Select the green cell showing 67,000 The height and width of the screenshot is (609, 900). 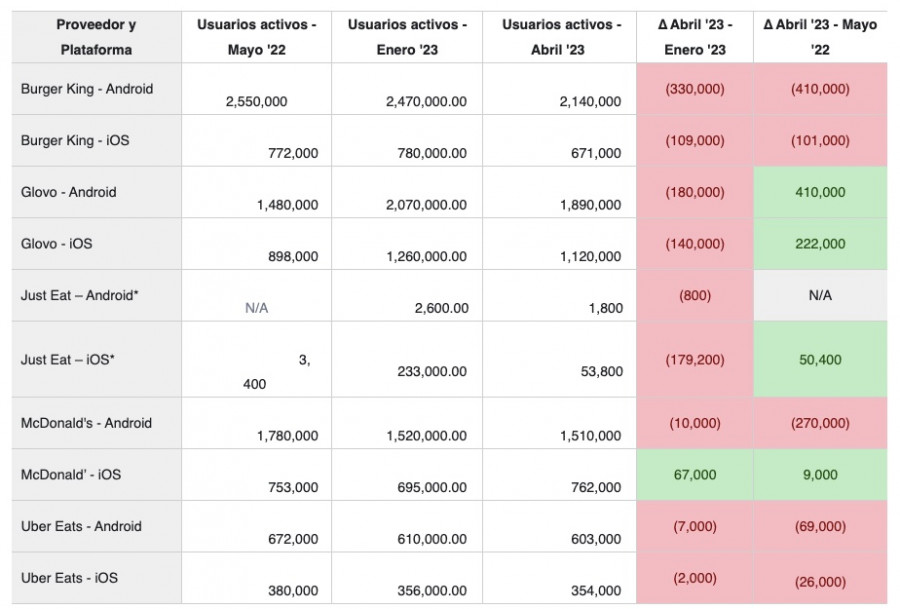point(695,475)
